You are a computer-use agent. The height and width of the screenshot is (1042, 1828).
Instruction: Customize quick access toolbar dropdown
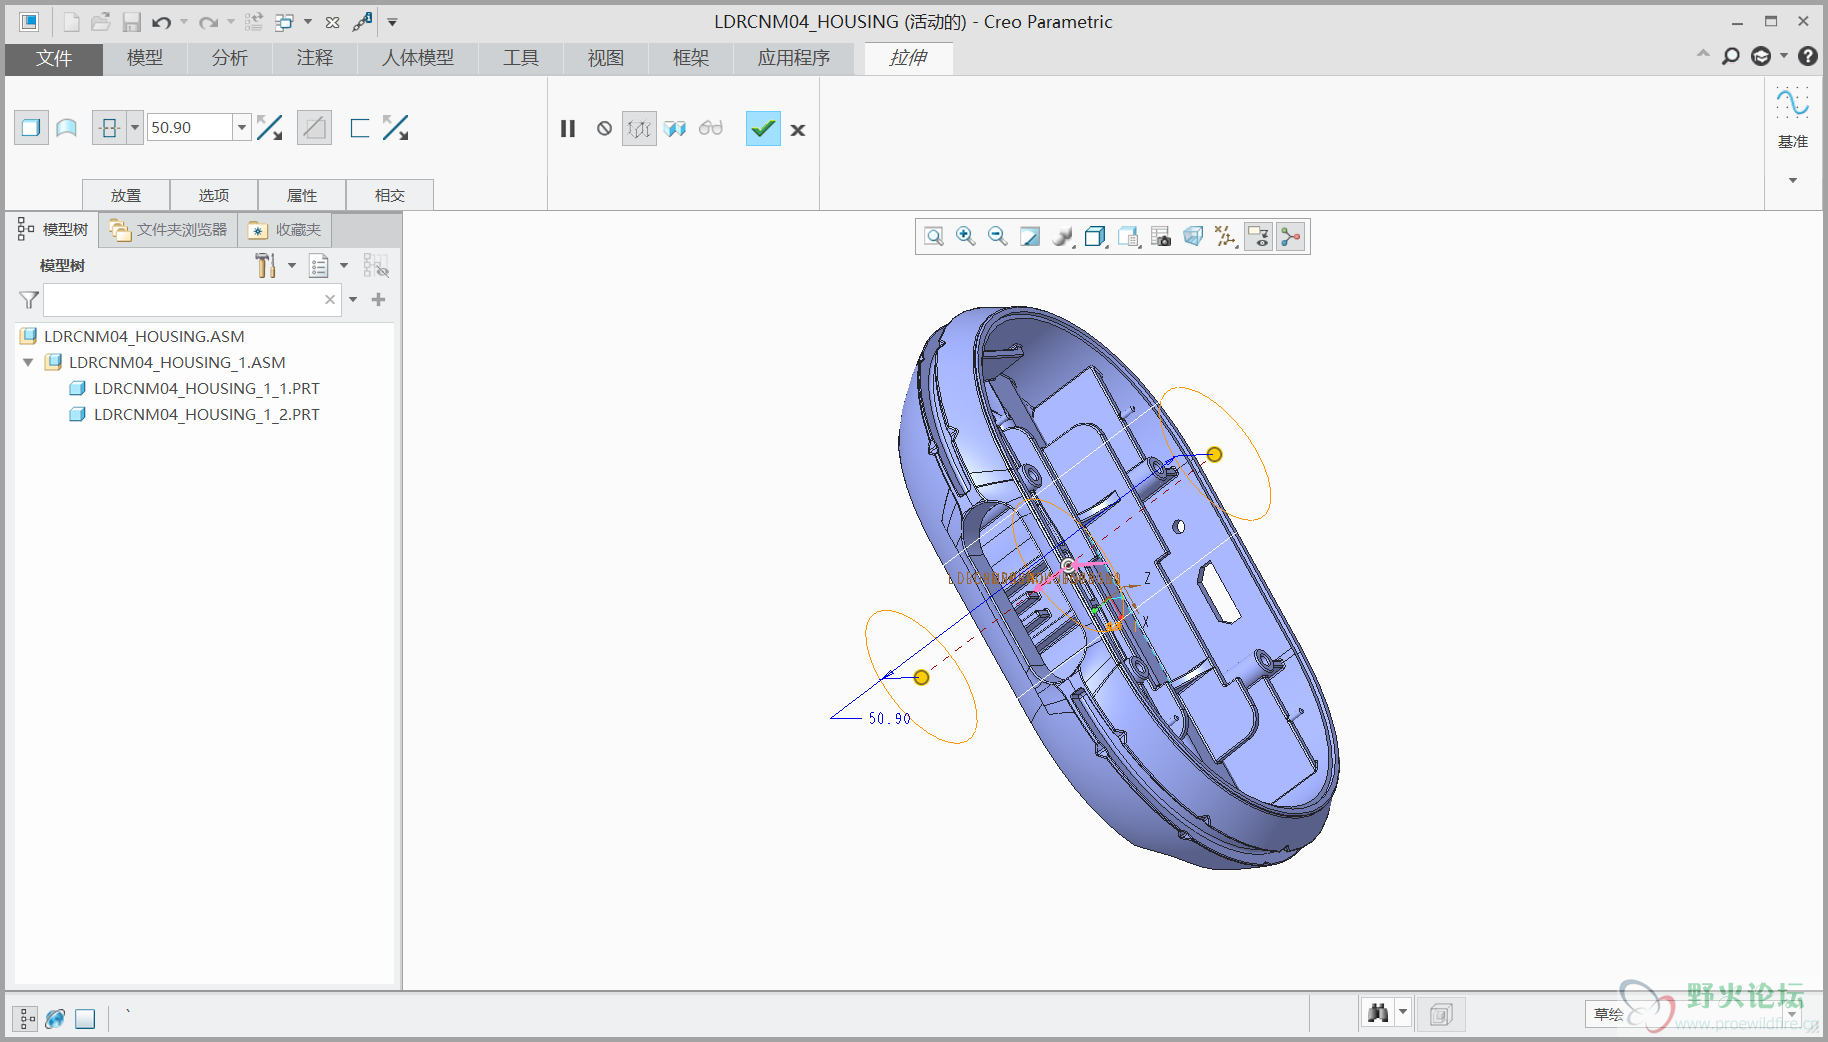[x=392, y=22]
